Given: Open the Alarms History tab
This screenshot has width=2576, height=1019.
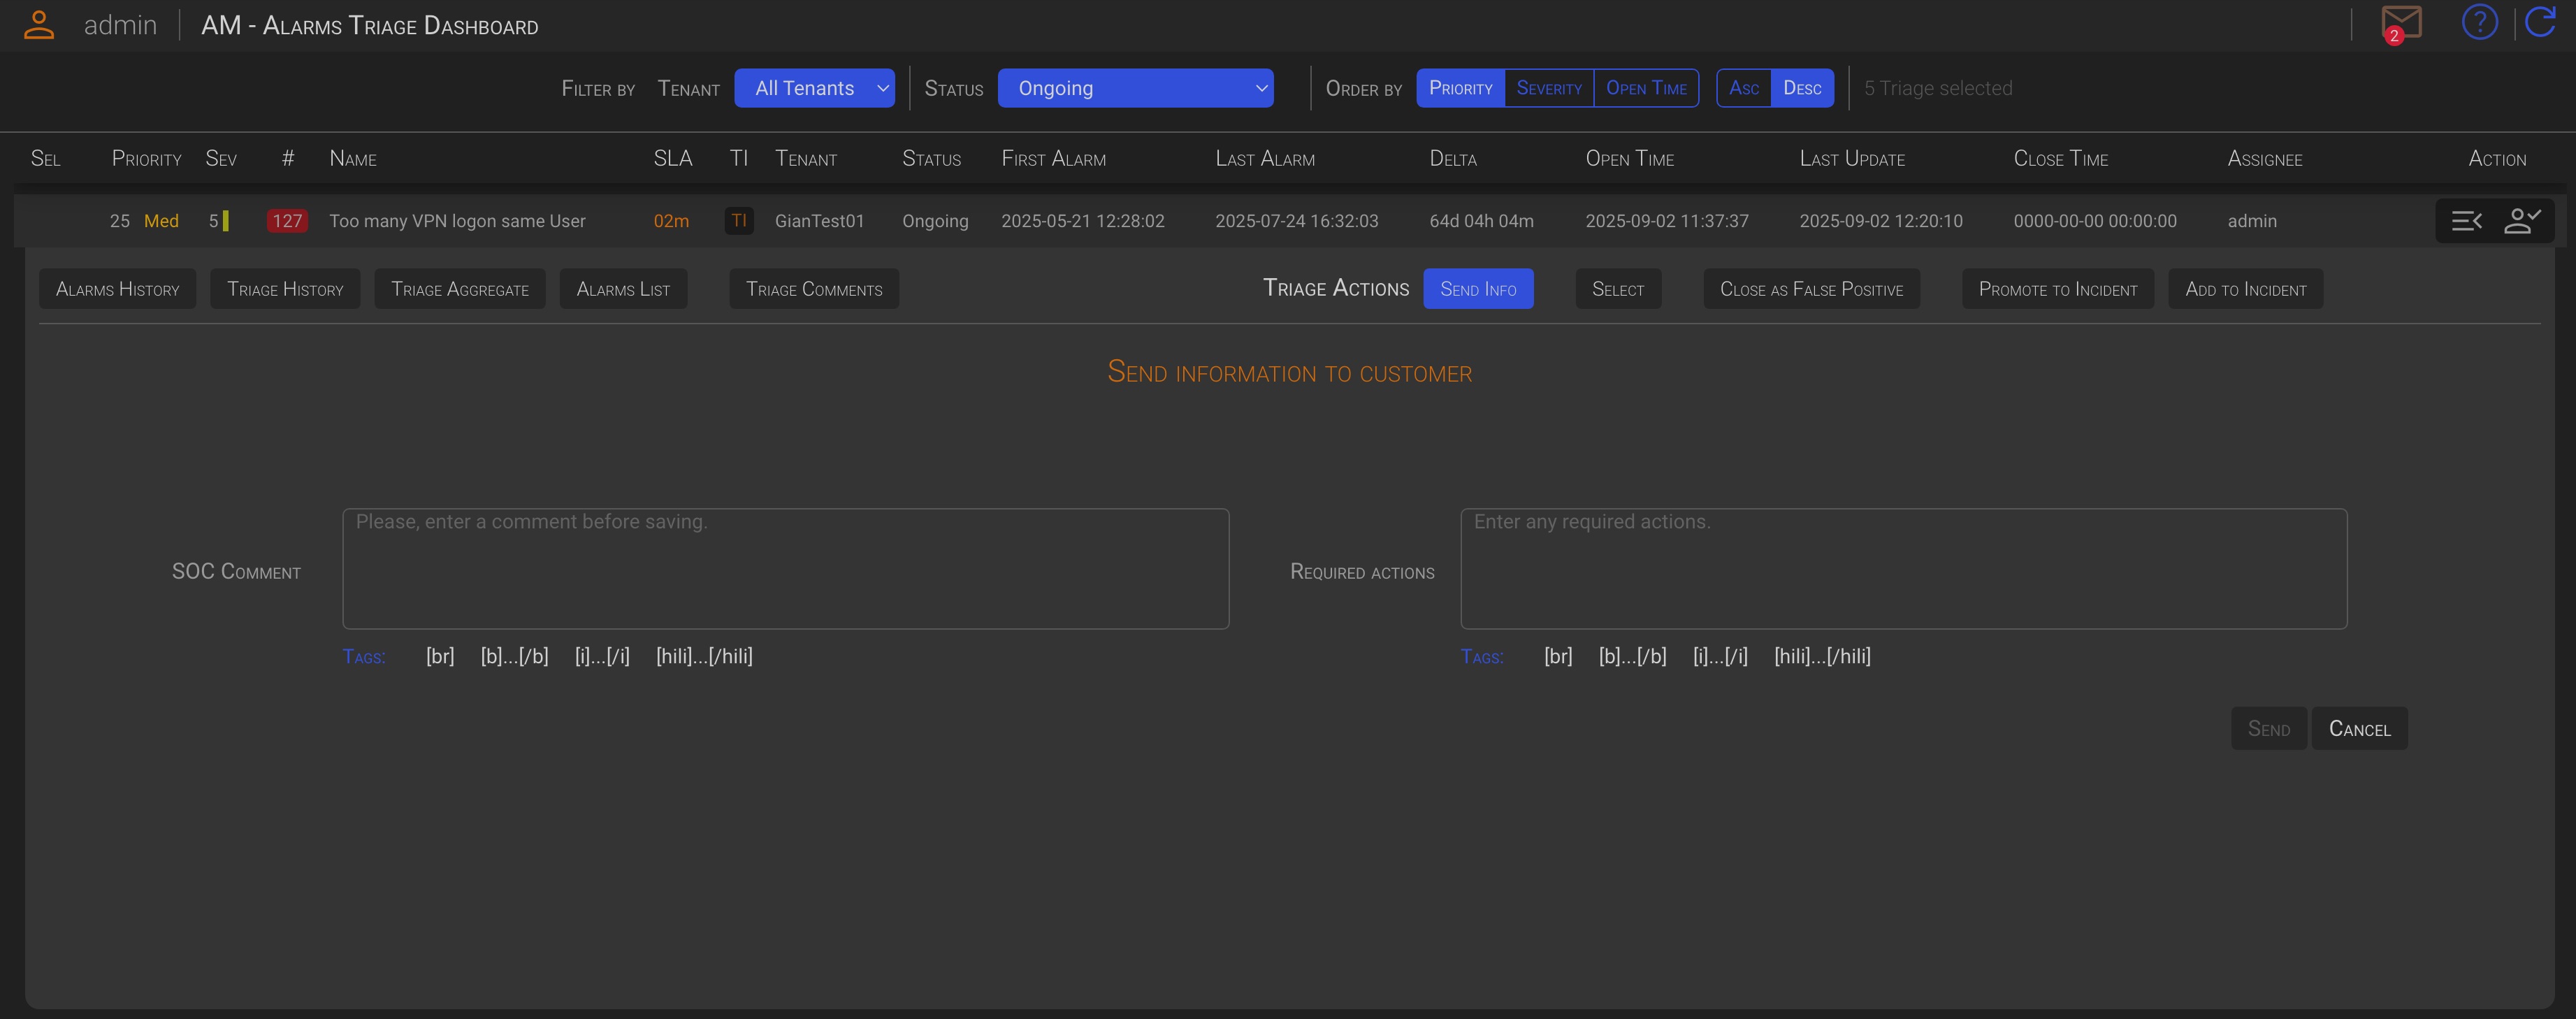Looking at the screenshot, I should click(x=117, y=289).
